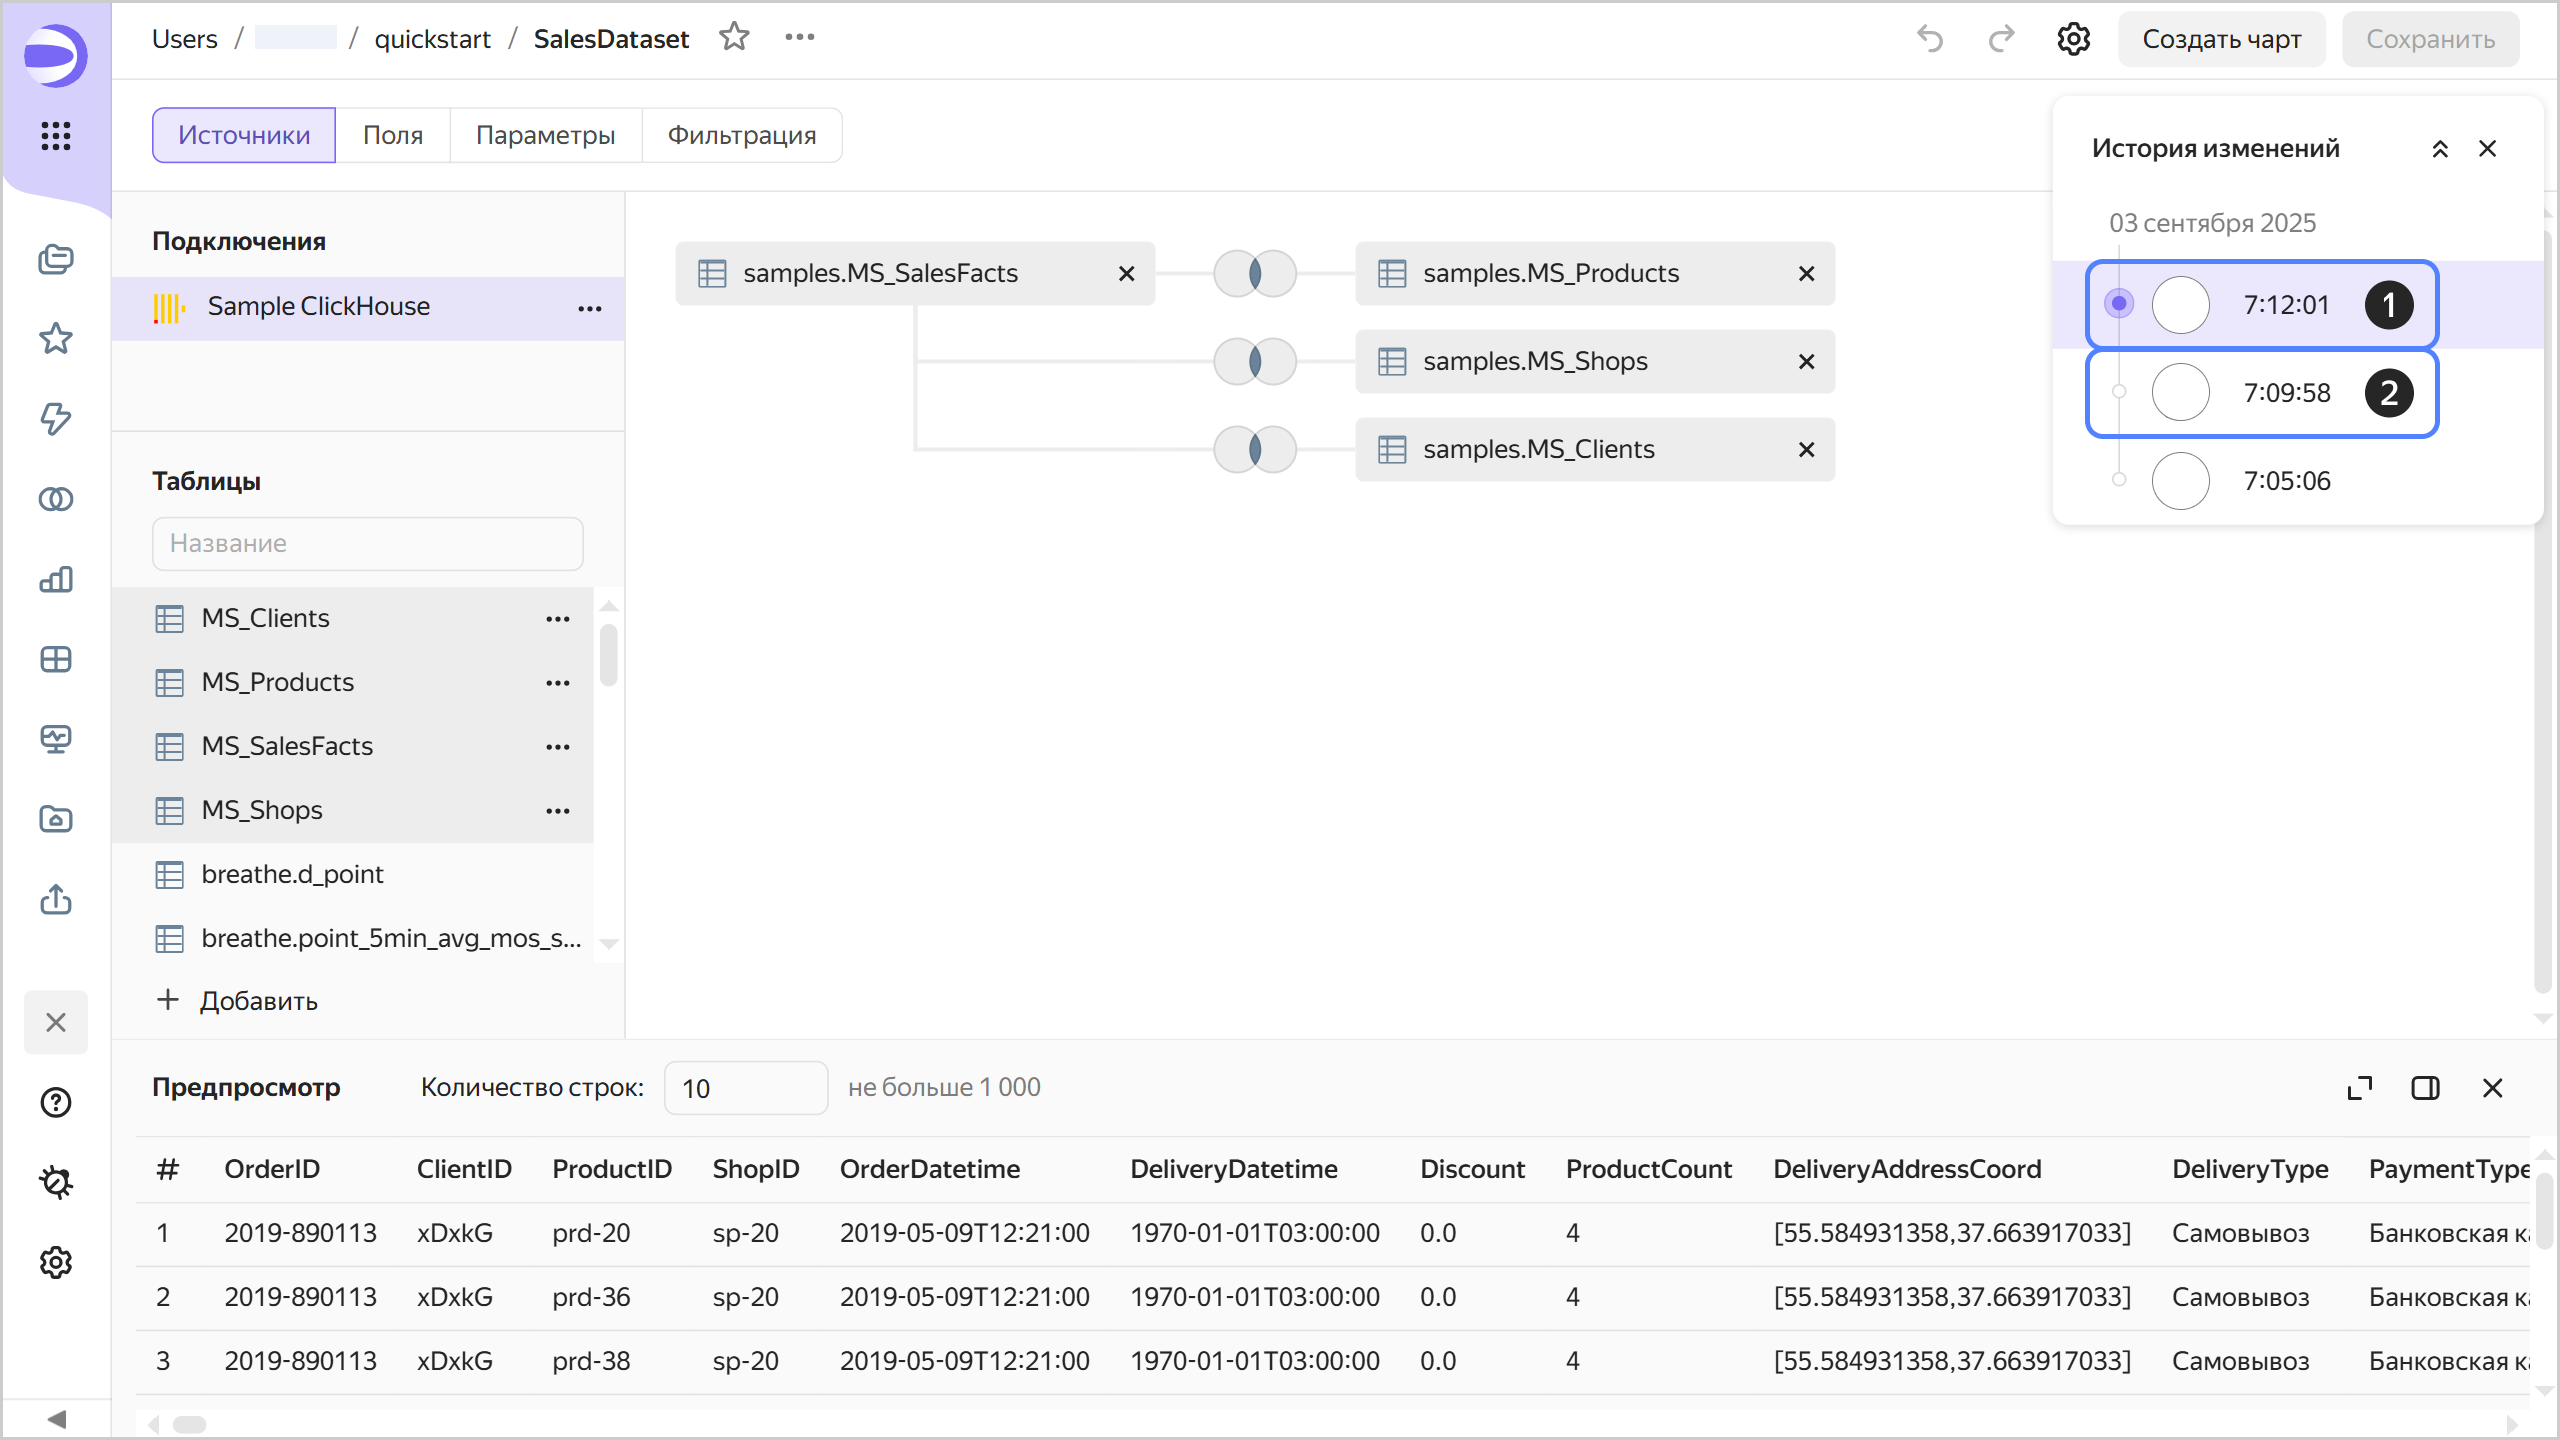
Task: Open the help question mark icon in sidebar
Action: pyautogui.click(x=56, y=1102)
